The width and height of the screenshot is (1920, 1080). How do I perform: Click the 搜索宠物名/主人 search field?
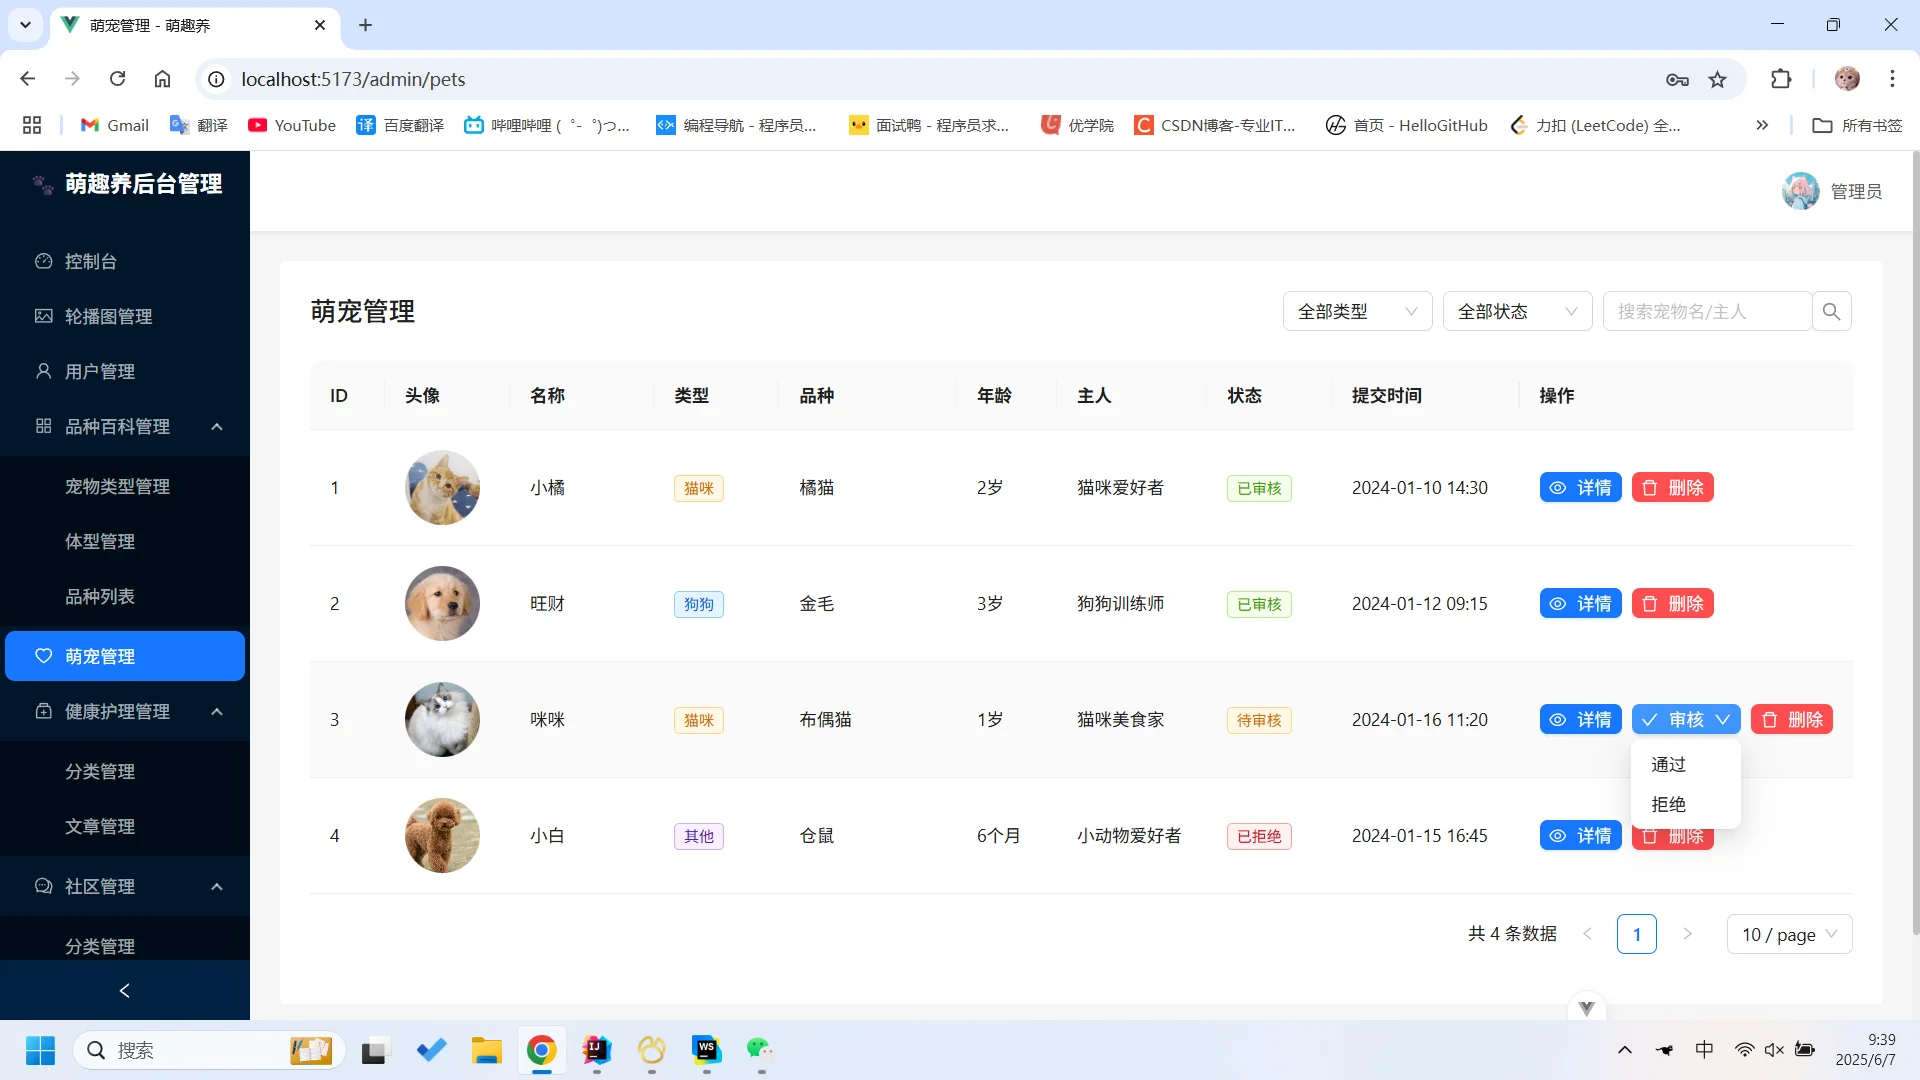(x=1706, y=311)
